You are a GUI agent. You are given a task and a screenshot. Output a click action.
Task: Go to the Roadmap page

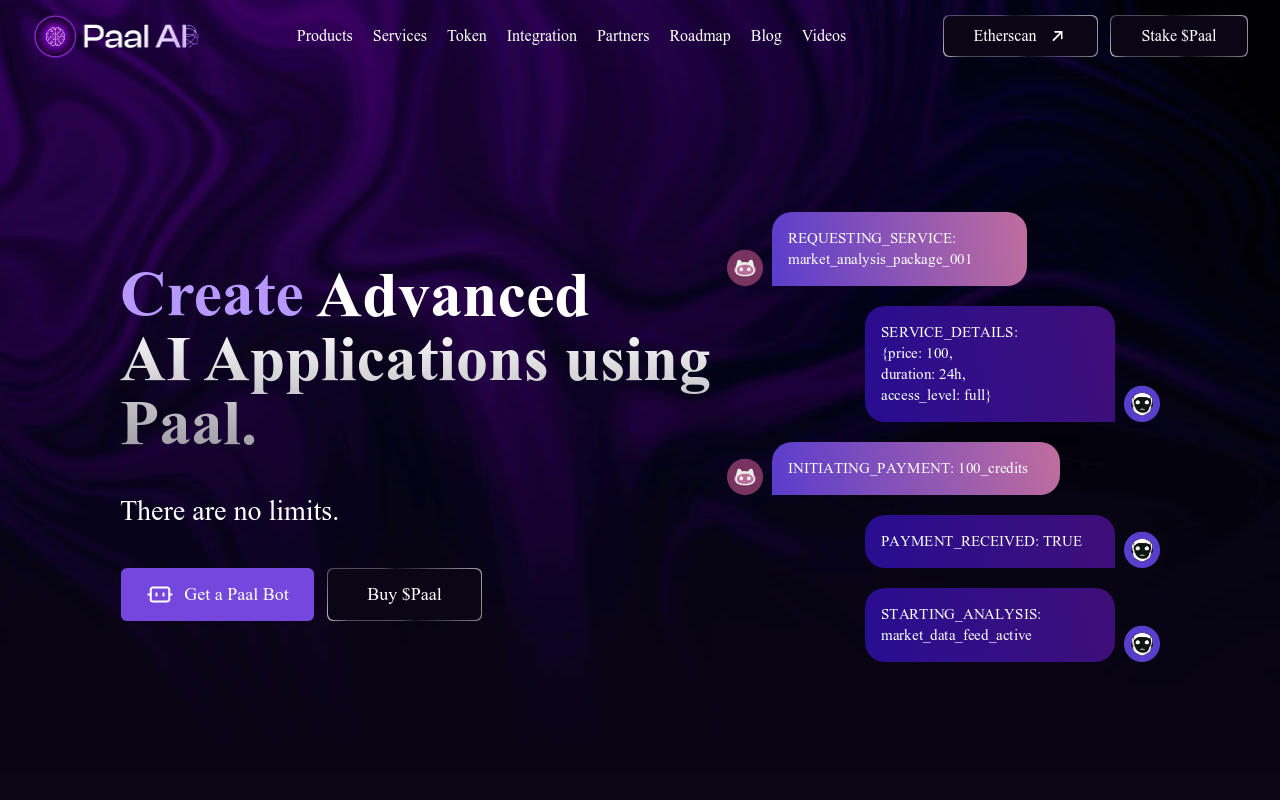700,36
